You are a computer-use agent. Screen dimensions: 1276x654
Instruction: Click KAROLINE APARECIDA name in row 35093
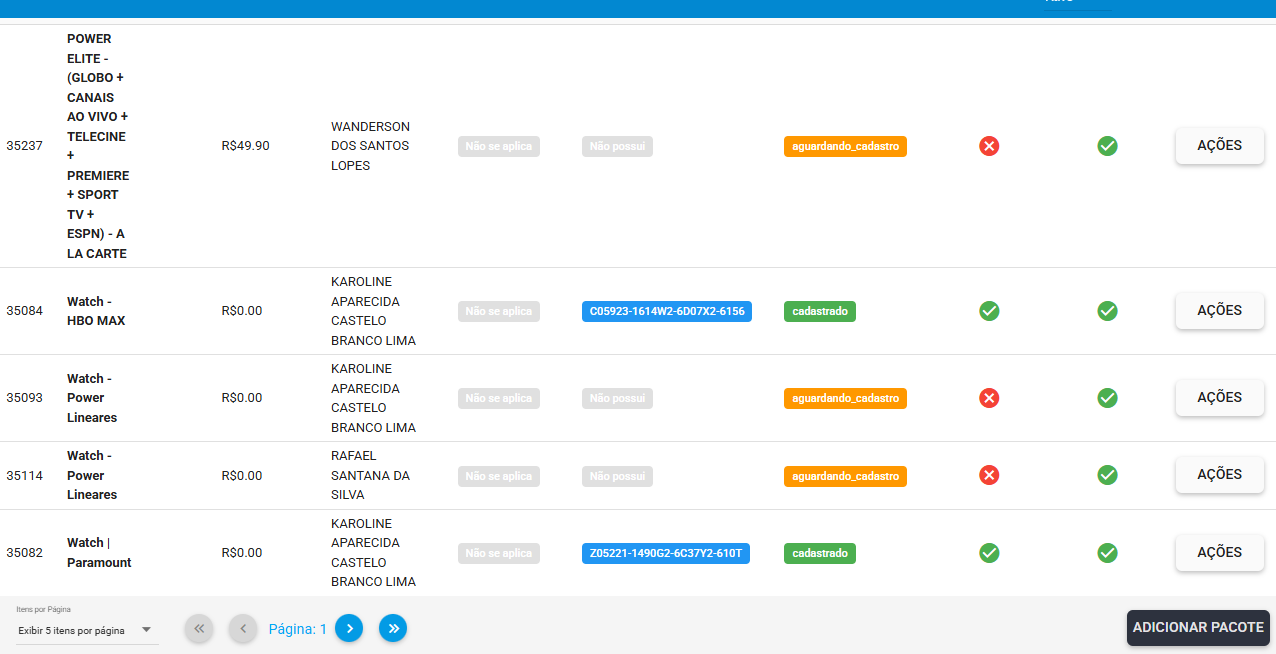(x=373, y=398)
